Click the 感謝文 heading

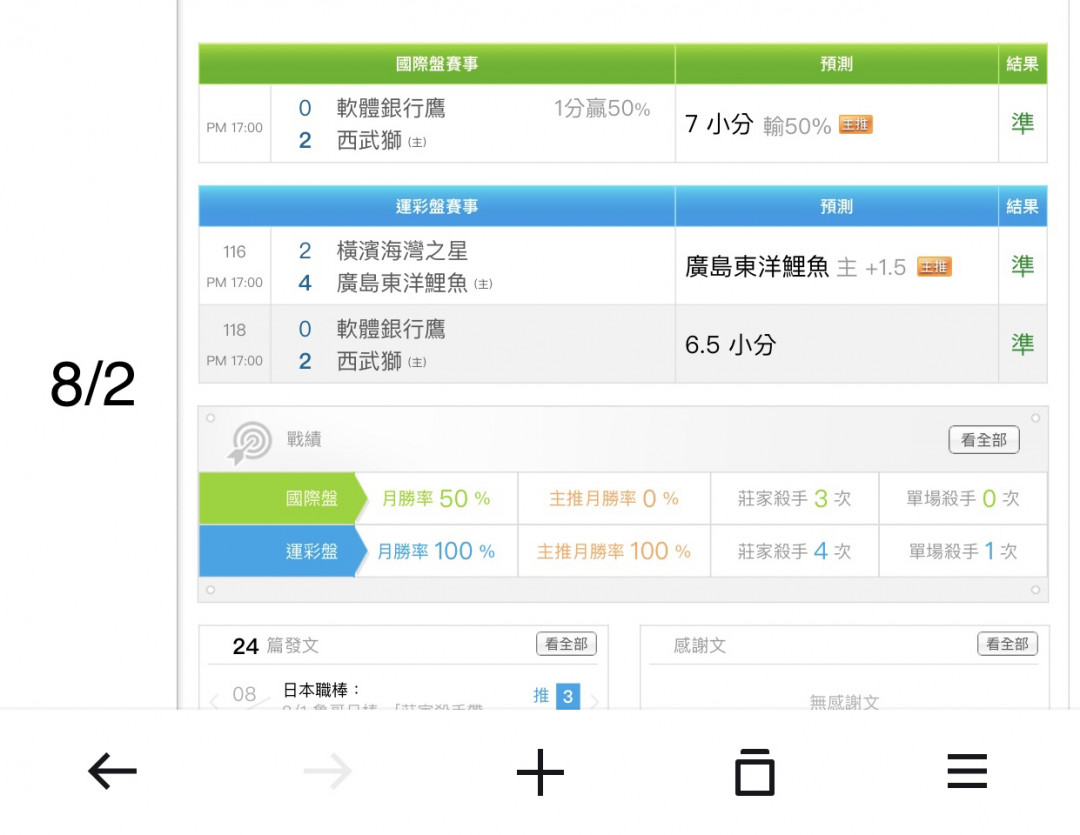700,646
